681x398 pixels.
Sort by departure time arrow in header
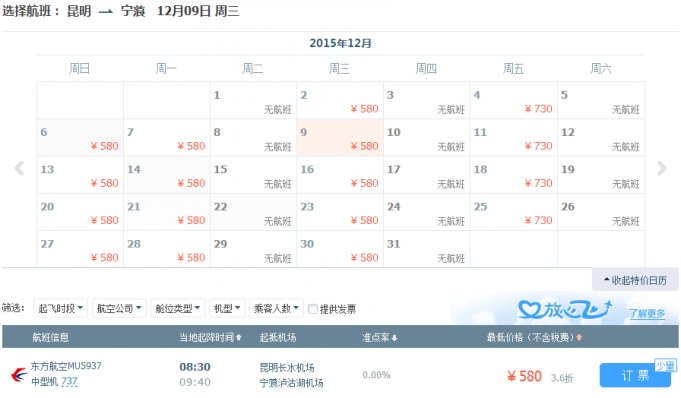point(238,337)
